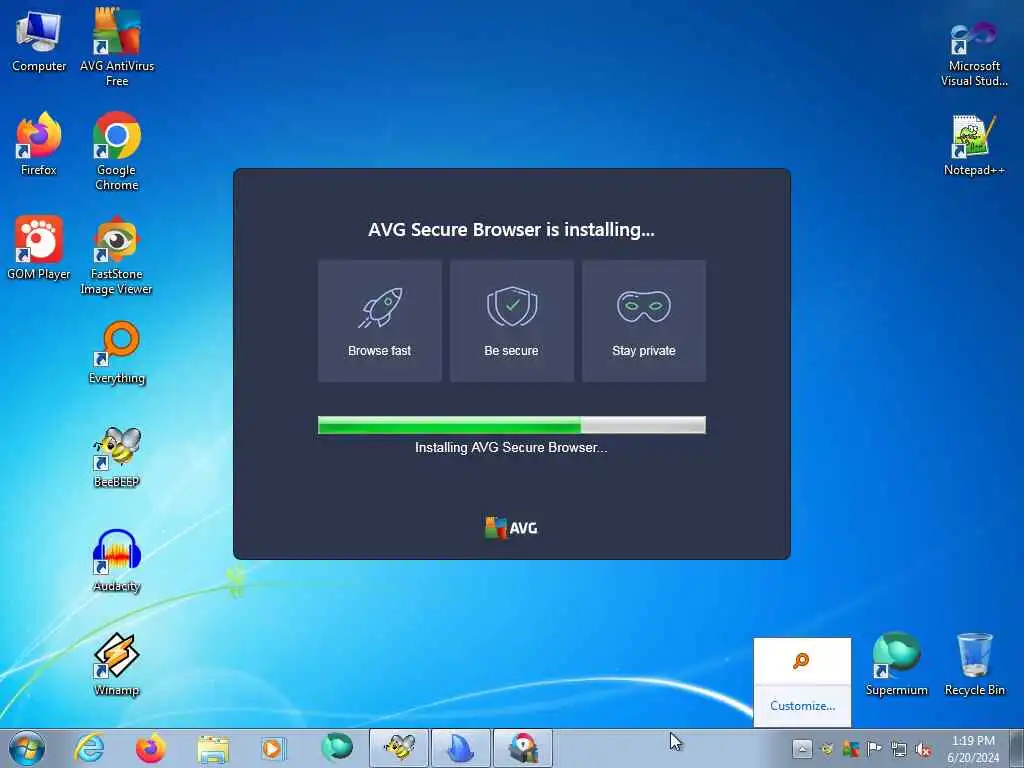1024x768 pixels.
Task: Open Windows Explorer from taskbar
Action: (213, 748)
